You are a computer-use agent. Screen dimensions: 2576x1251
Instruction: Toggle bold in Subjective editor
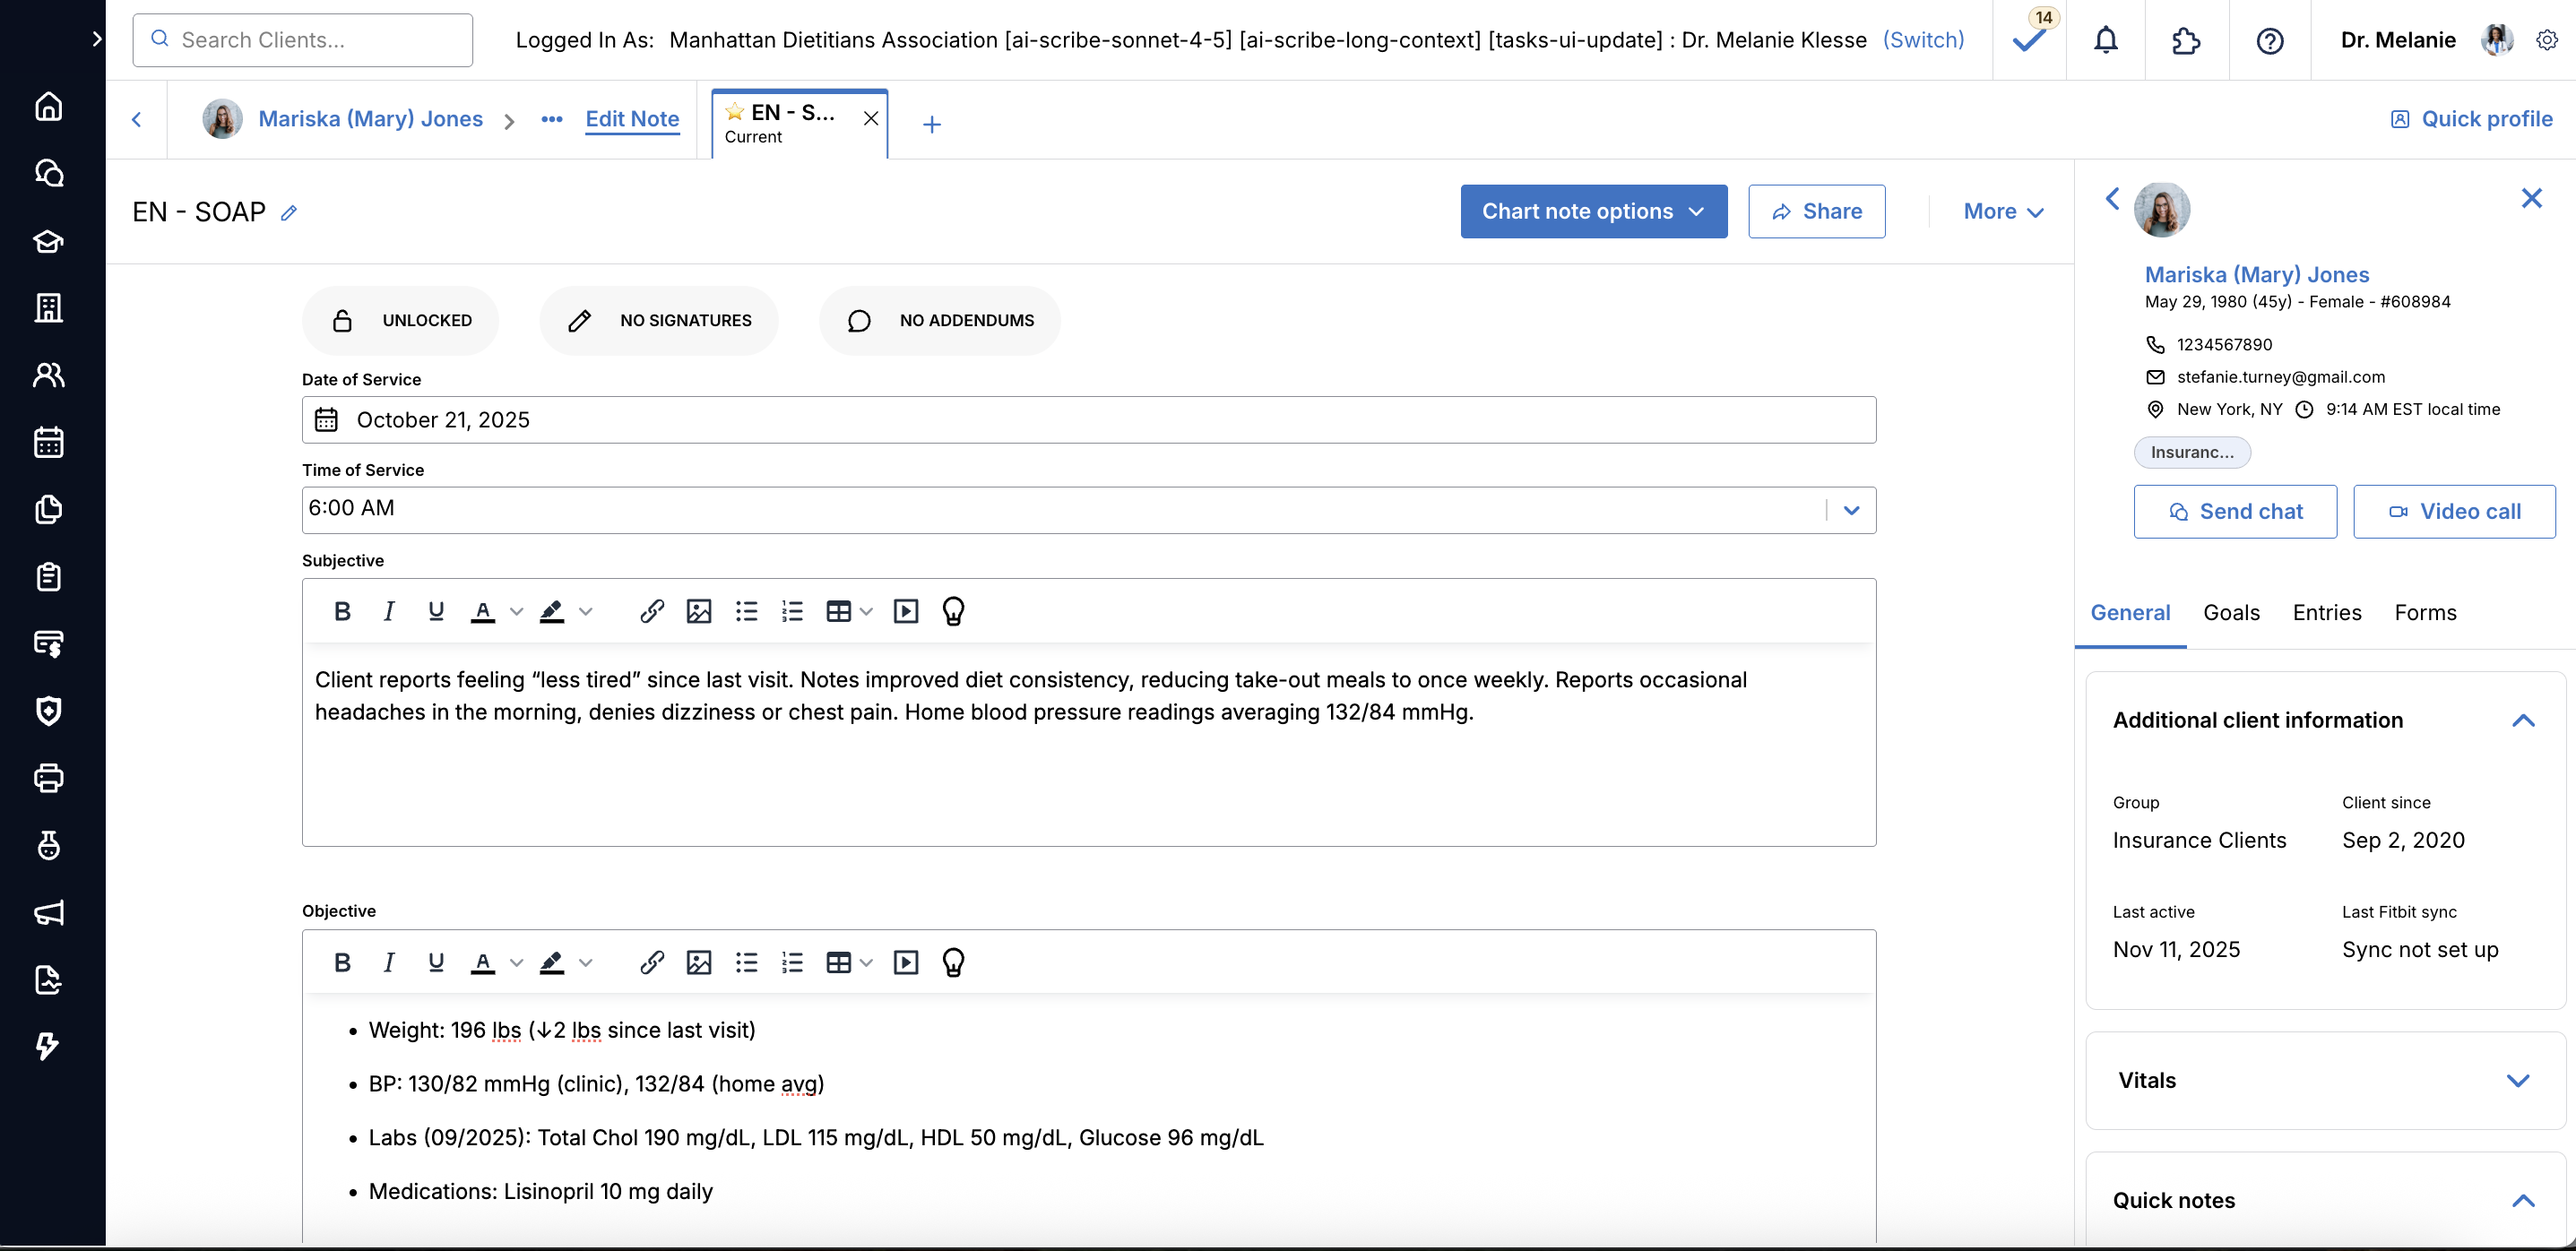click(342, 611)
